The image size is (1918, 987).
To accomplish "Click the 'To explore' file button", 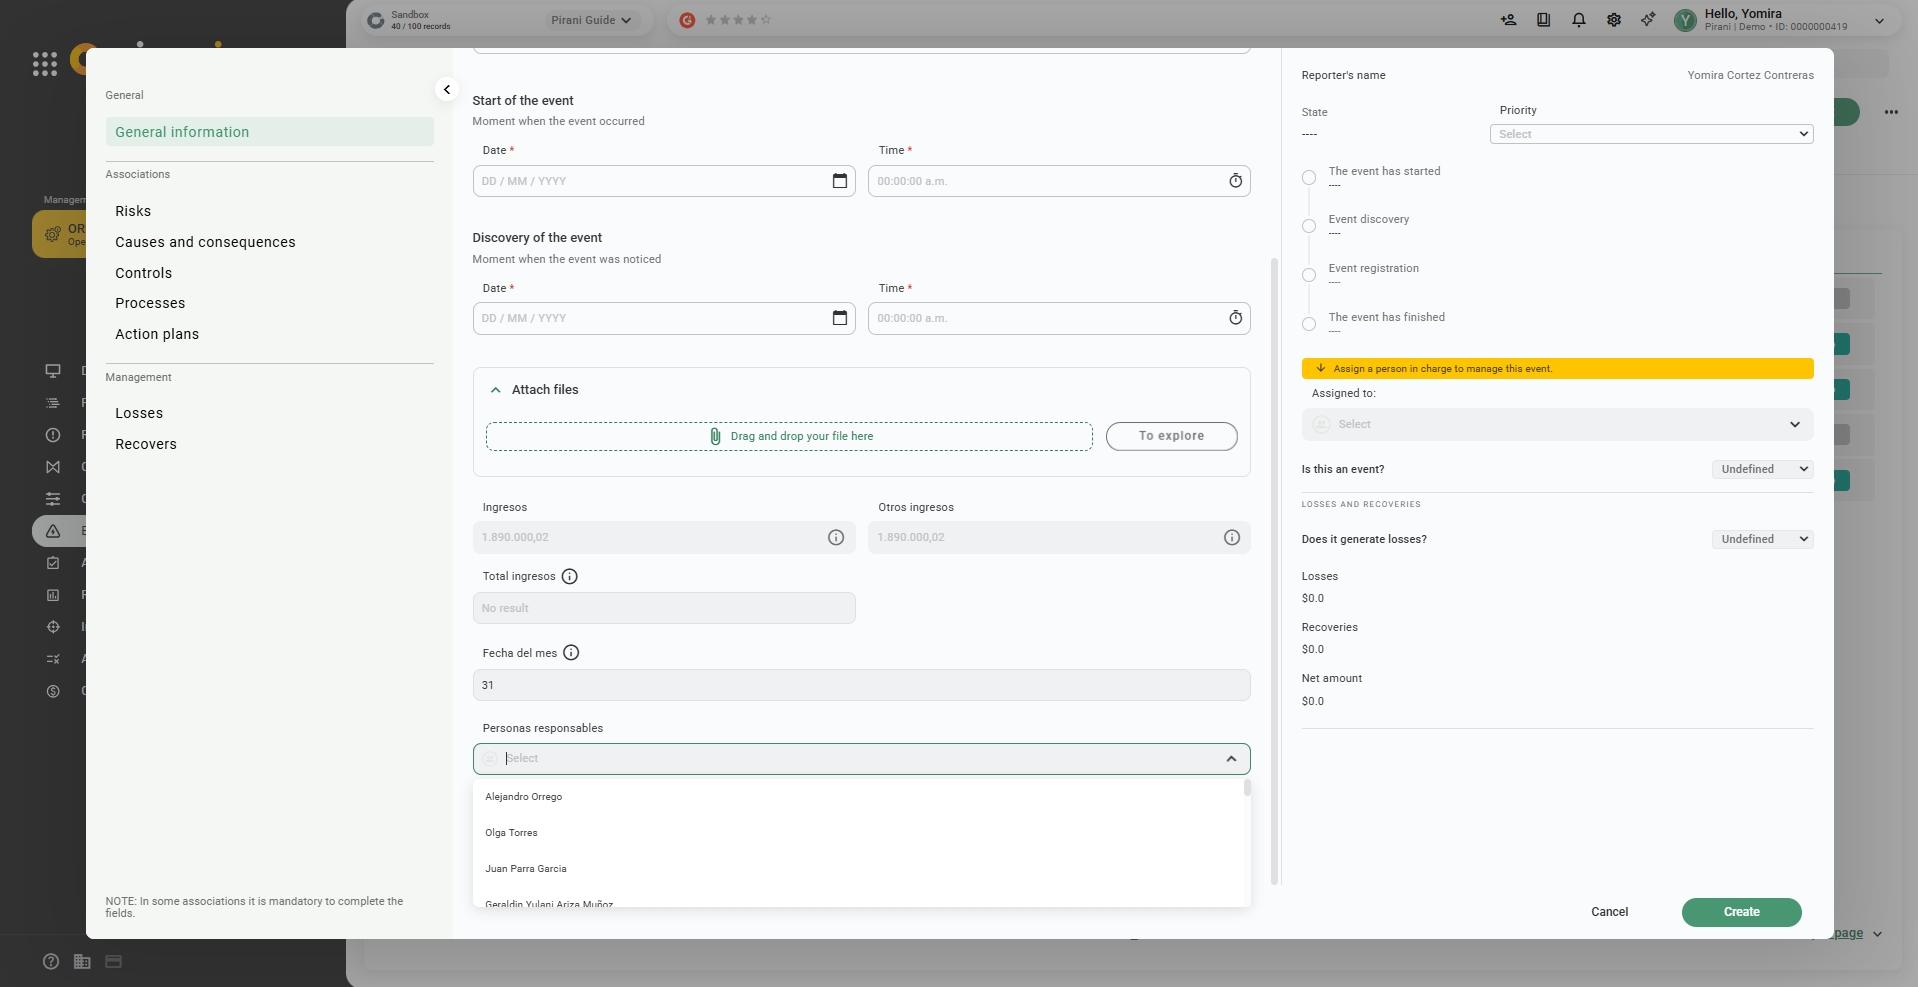I will click(1171, 436).
